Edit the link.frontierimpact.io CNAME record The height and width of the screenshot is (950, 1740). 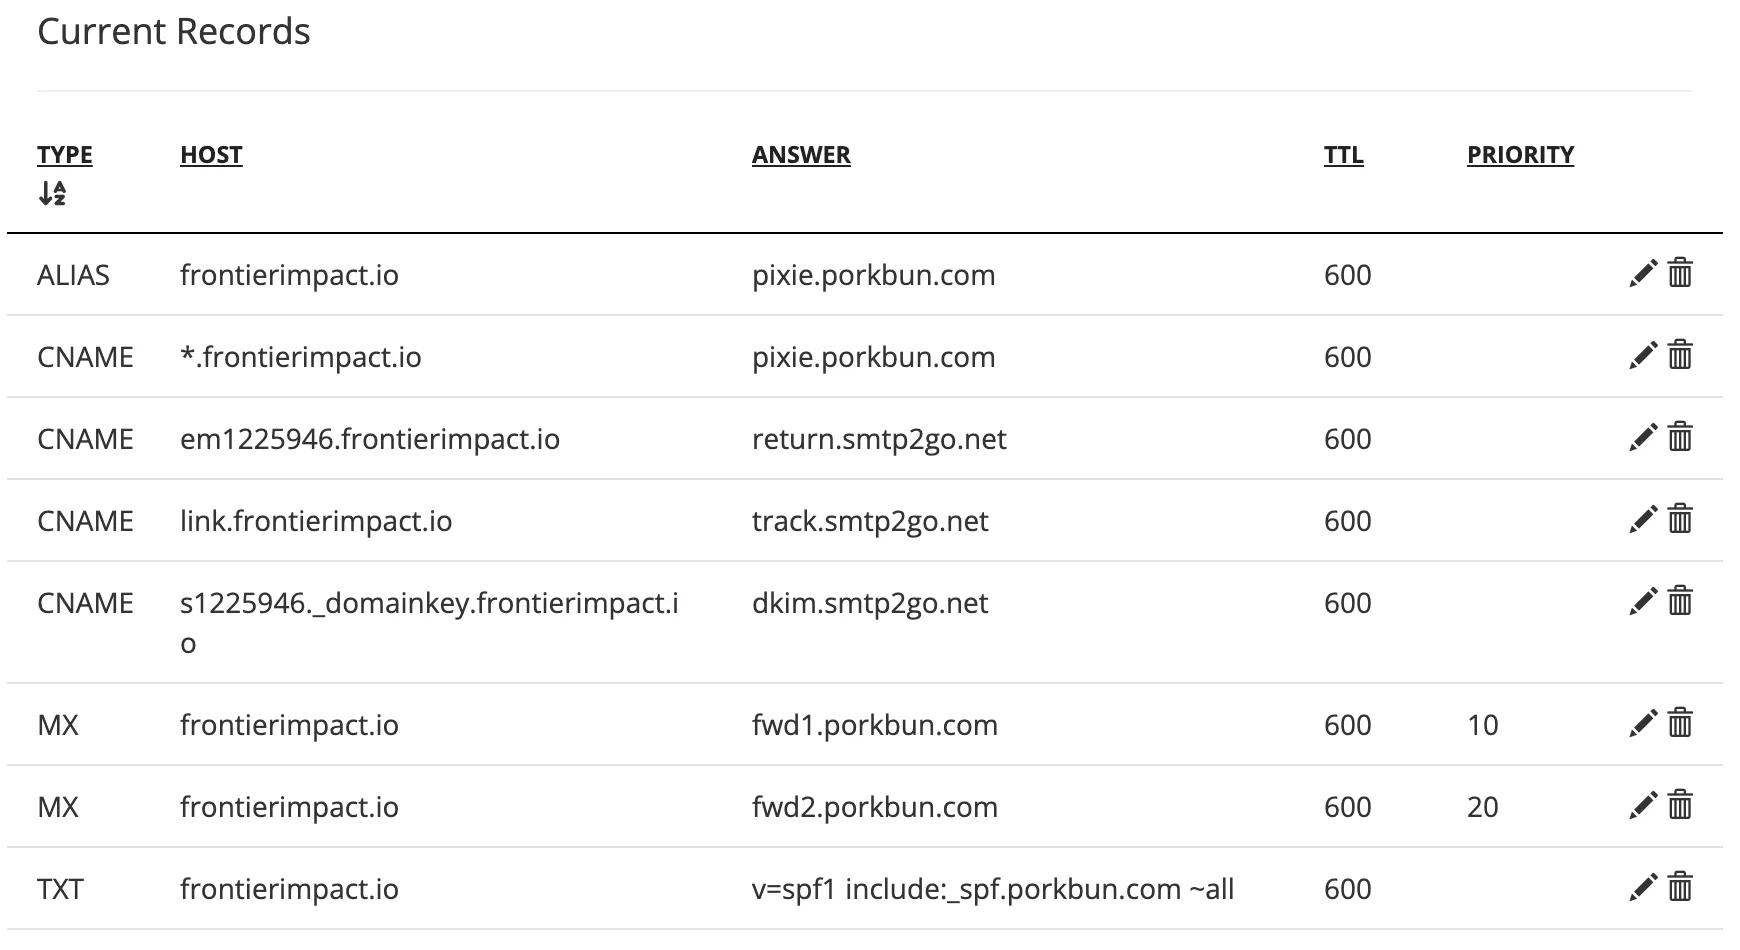tap(1642, 519)
